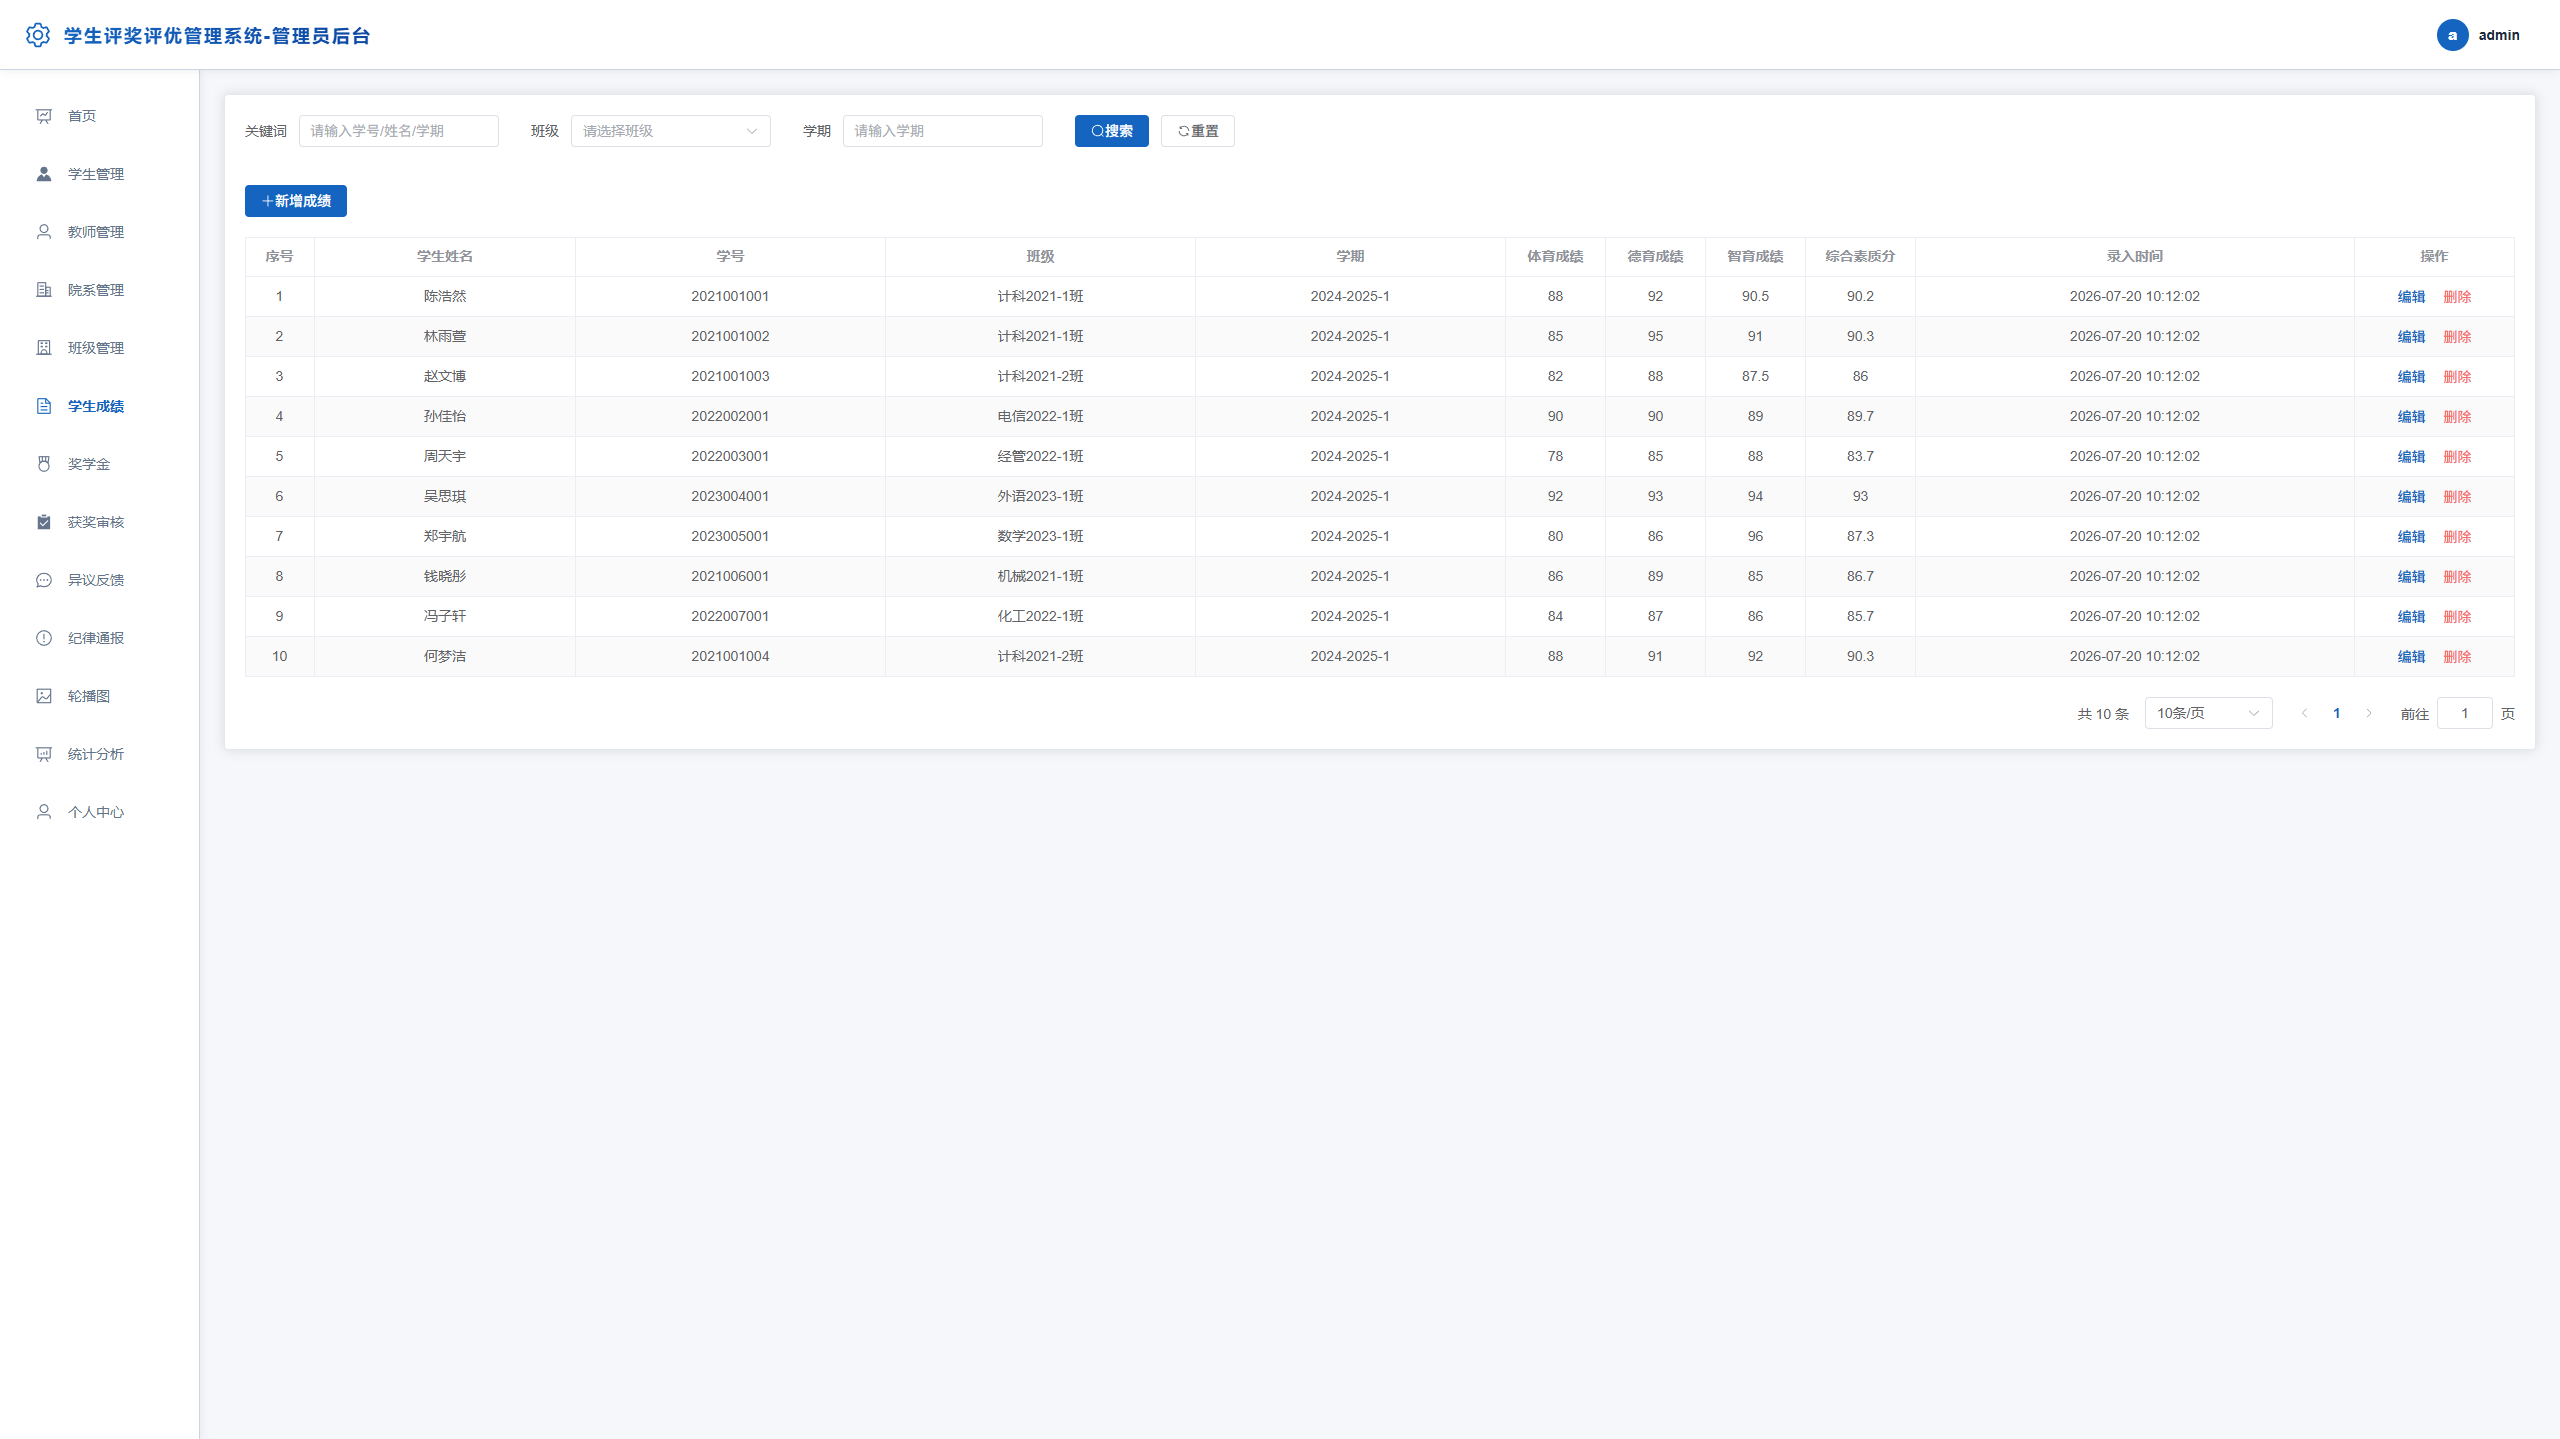Open 轮播图 menu item

point(99,696)
